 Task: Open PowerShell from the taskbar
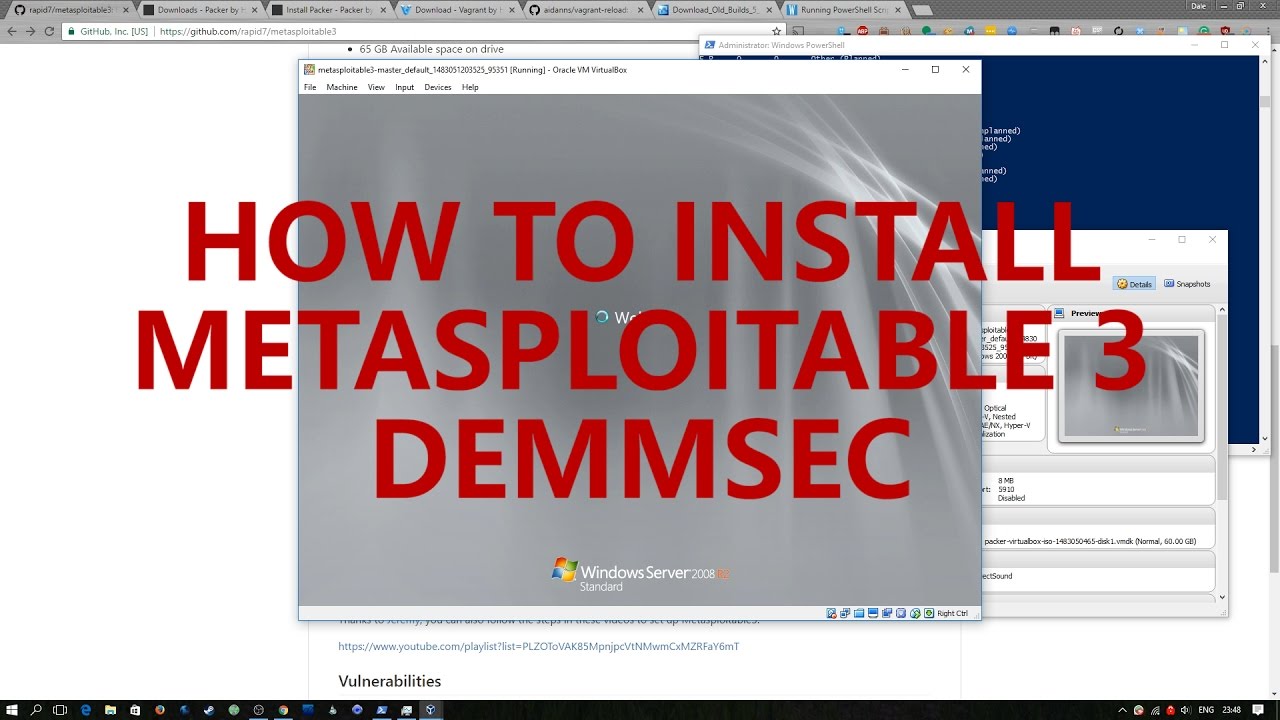pyautogui.click(x=382, y=710)
